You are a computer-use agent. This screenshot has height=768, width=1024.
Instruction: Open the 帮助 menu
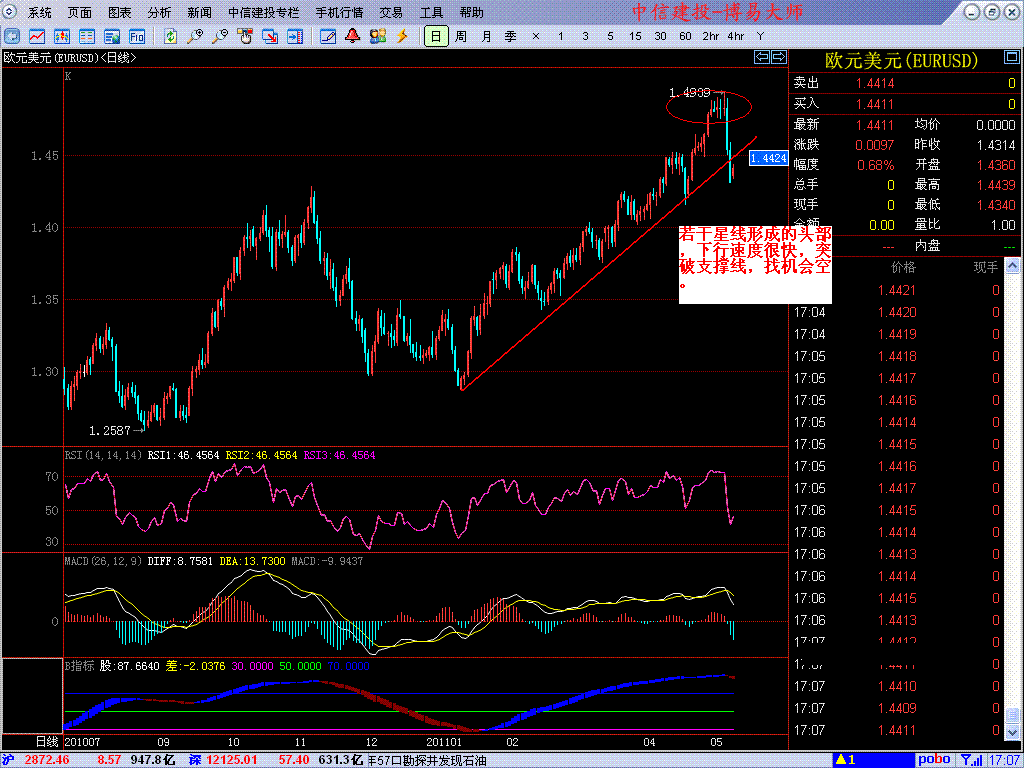(x=472, y=12)
